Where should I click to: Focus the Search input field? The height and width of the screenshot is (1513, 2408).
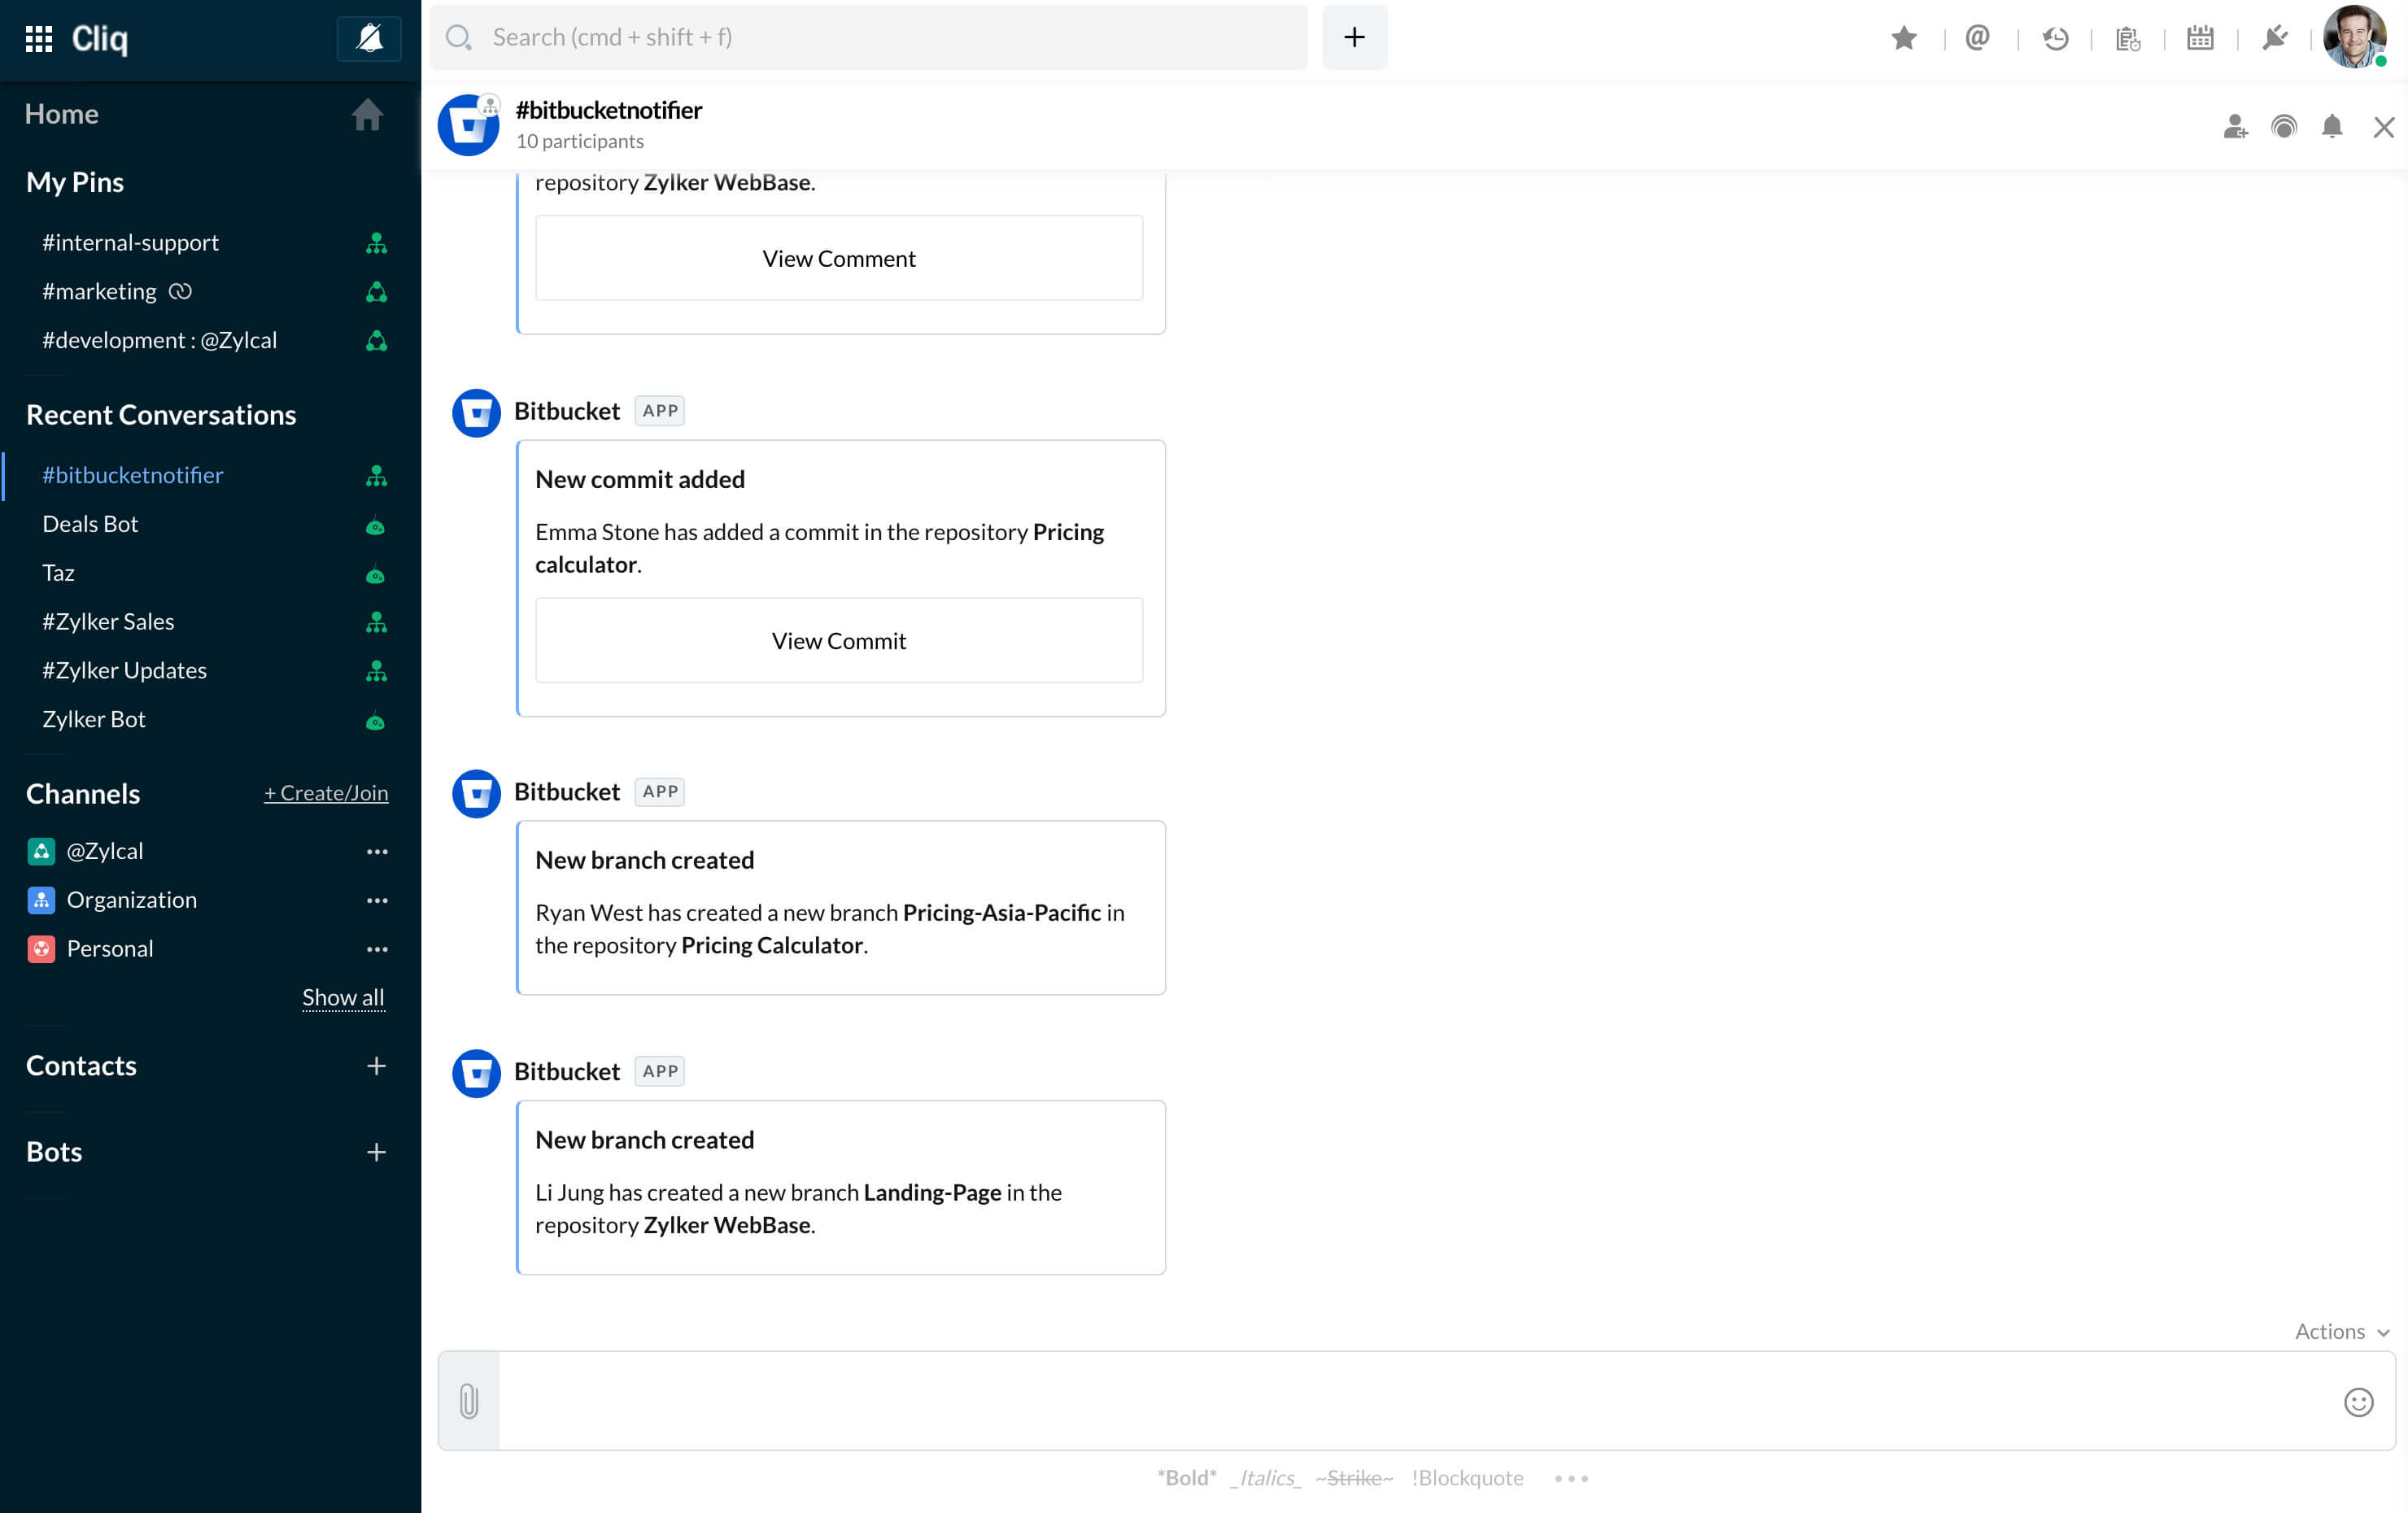pyautogui.click(x=868, y=37)
